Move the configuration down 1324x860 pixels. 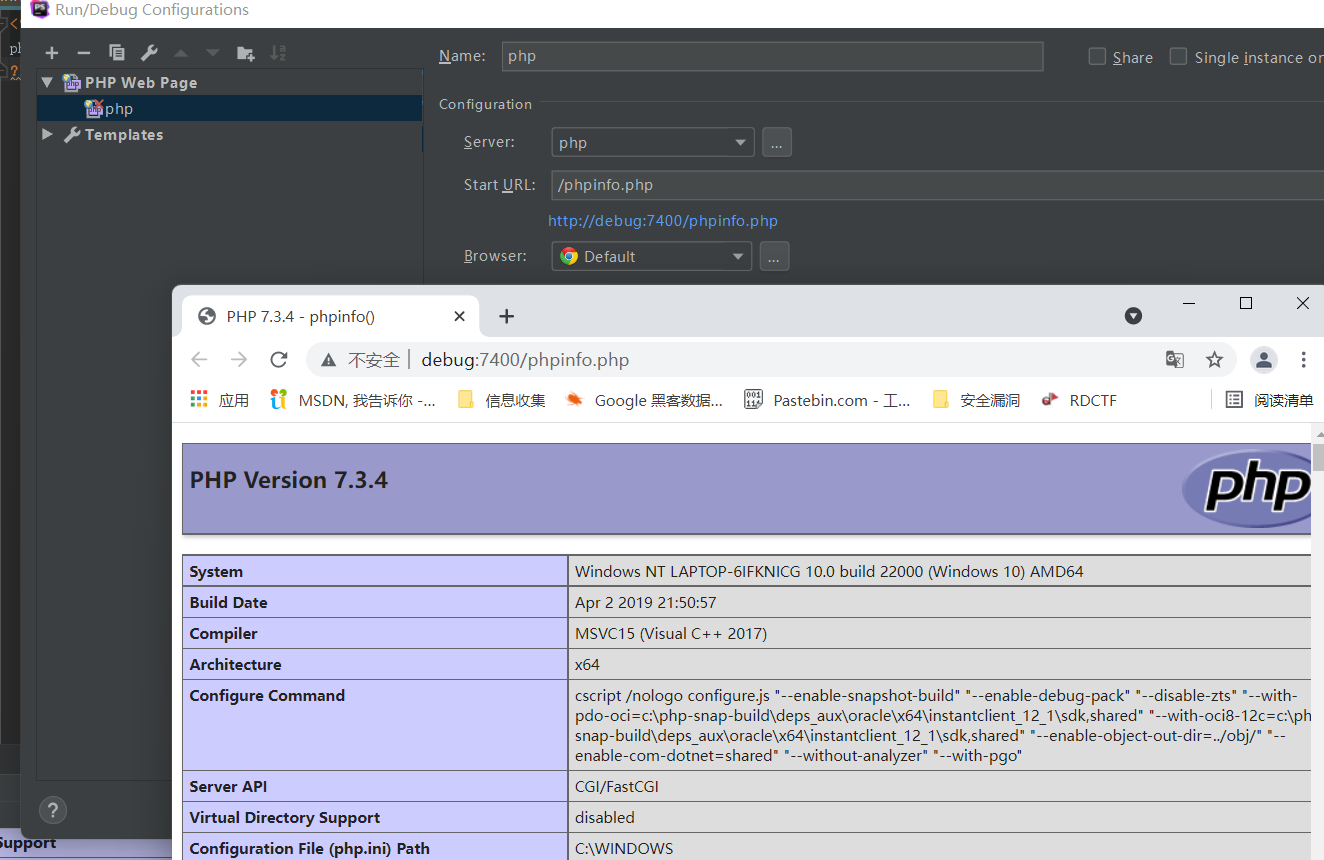pyautogui.click(x=213, y=53)
